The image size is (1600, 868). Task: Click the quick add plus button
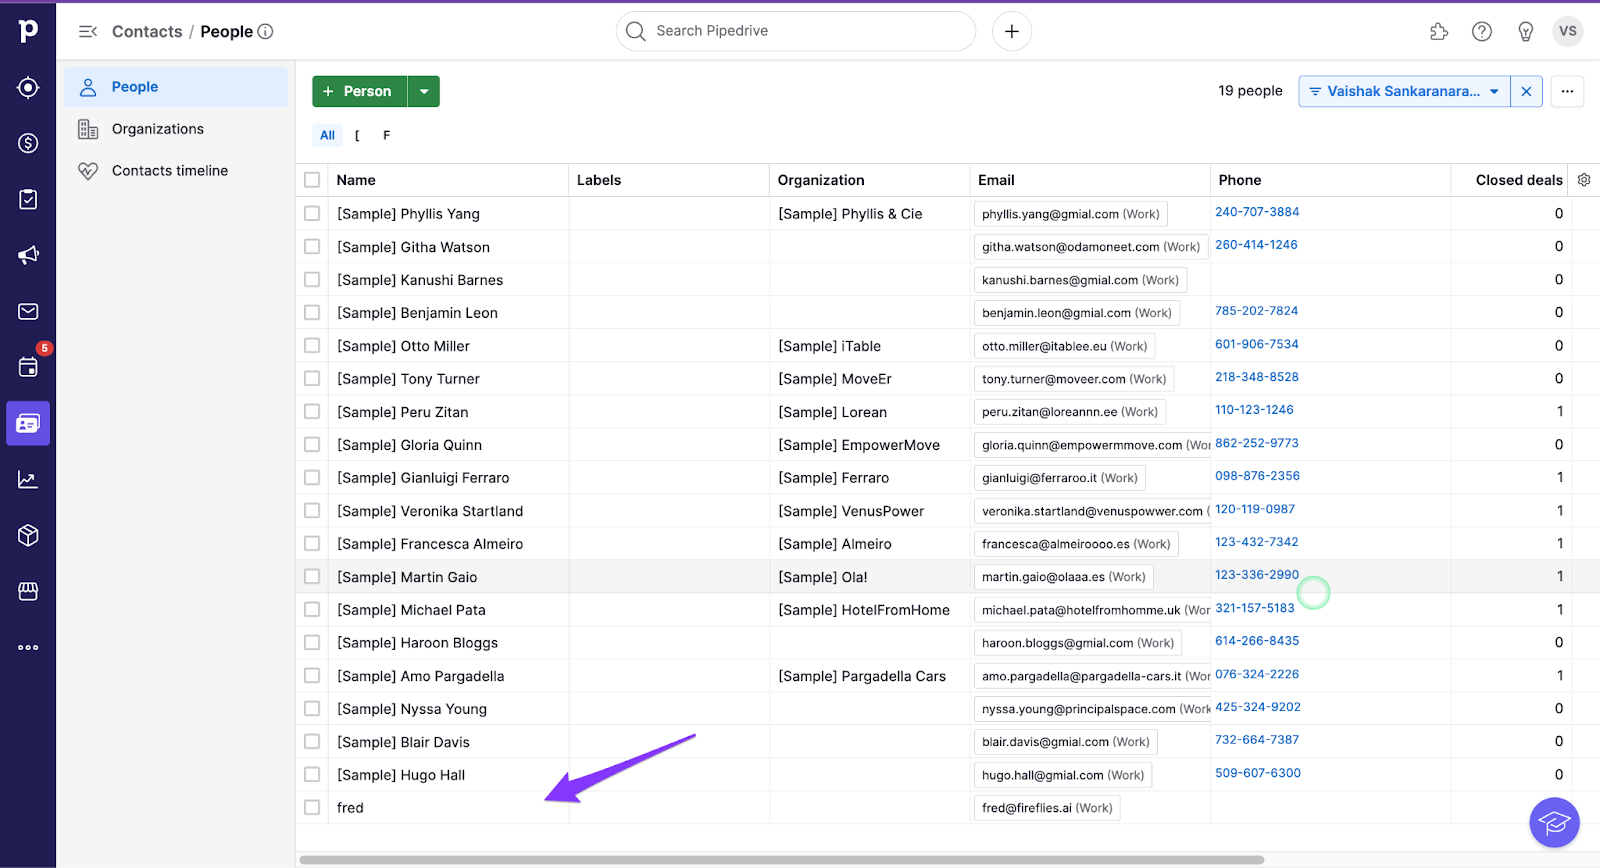[x=1012, y=31]
